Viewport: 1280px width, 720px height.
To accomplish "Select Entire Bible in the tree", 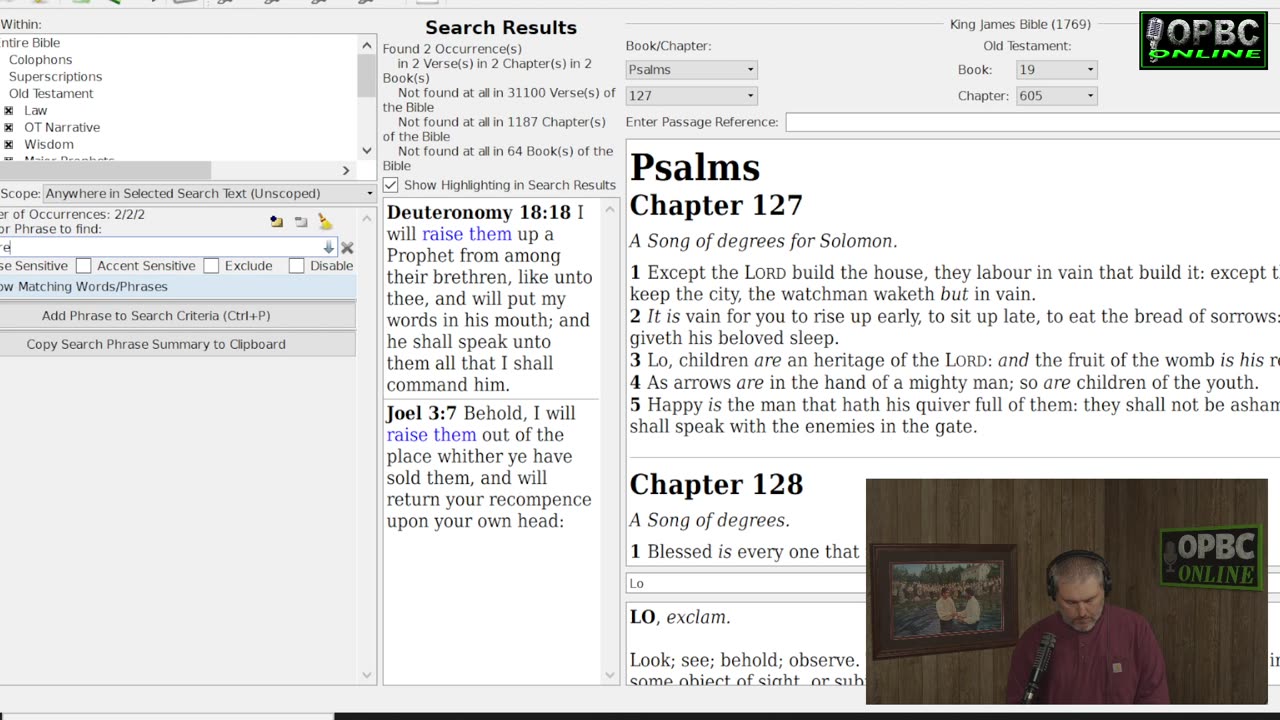I will click(30, 43).
